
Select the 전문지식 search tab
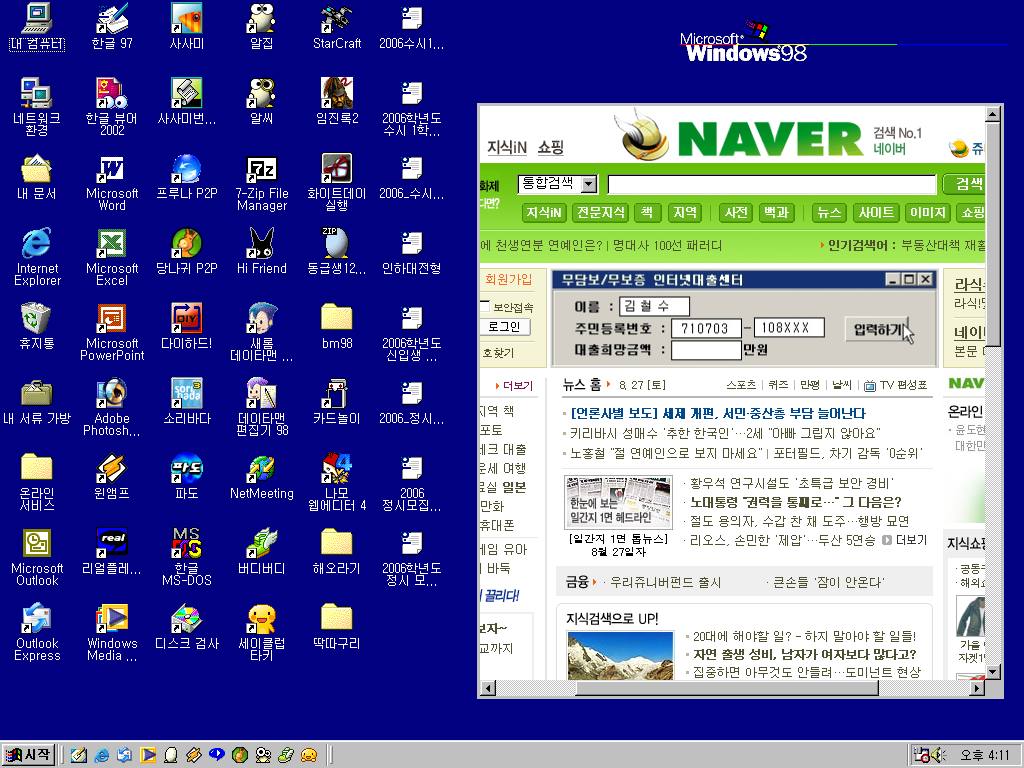point(601,212)
